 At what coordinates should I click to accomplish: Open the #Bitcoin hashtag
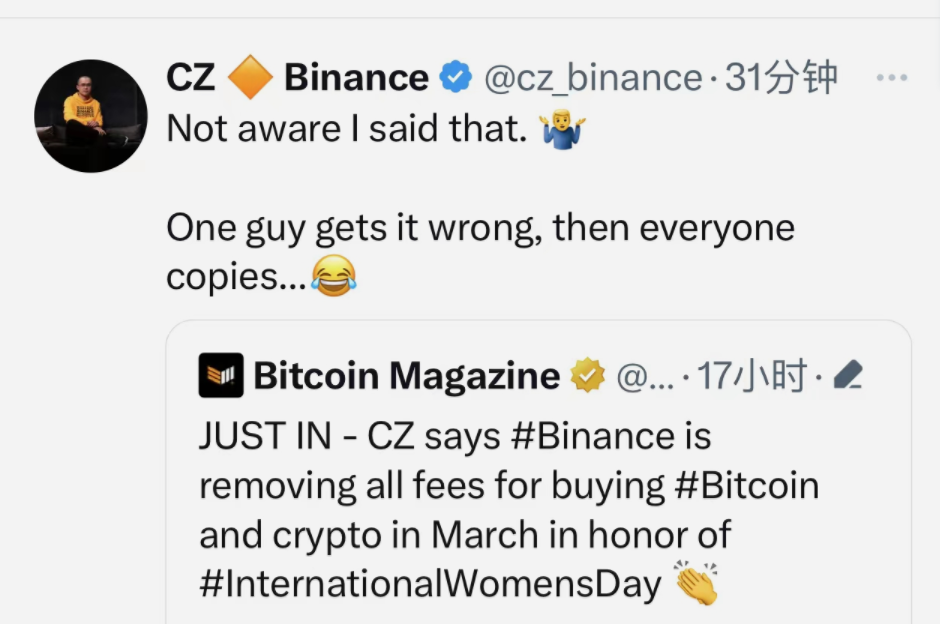click(x=746, y=486)
